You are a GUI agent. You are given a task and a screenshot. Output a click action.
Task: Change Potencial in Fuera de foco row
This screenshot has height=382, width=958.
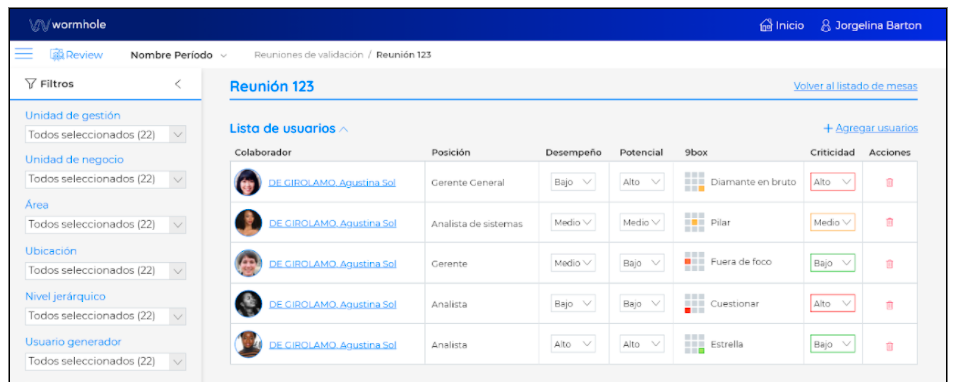[642, 263]
